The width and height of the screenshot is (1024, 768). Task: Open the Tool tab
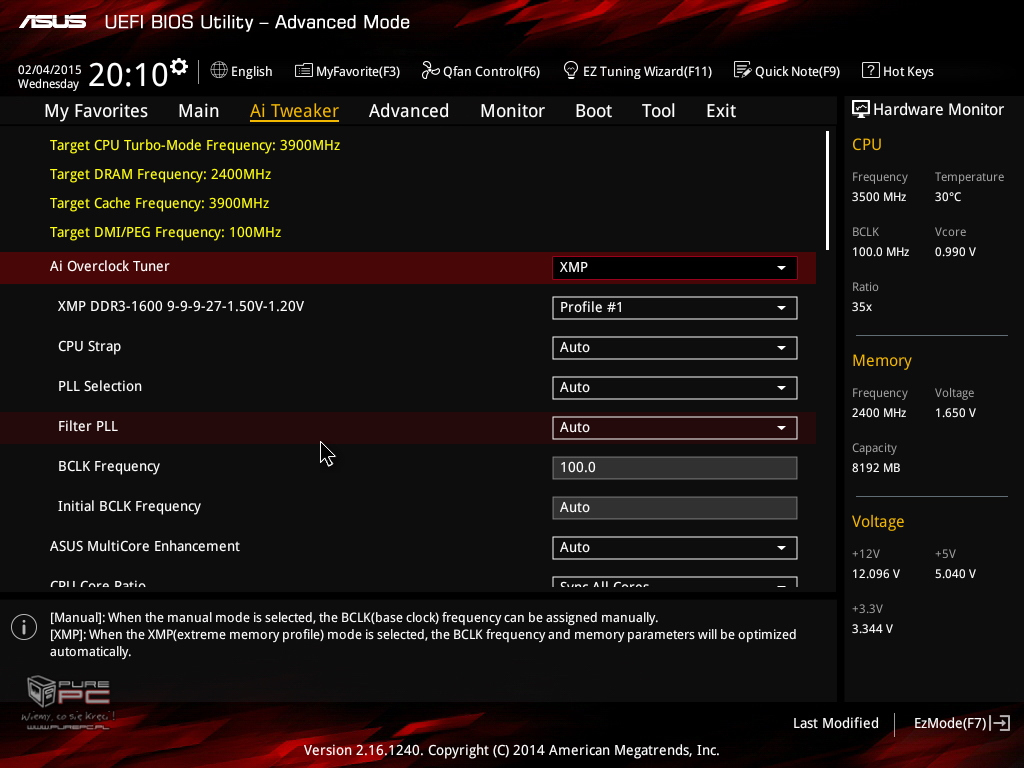[x=658, y=111]
